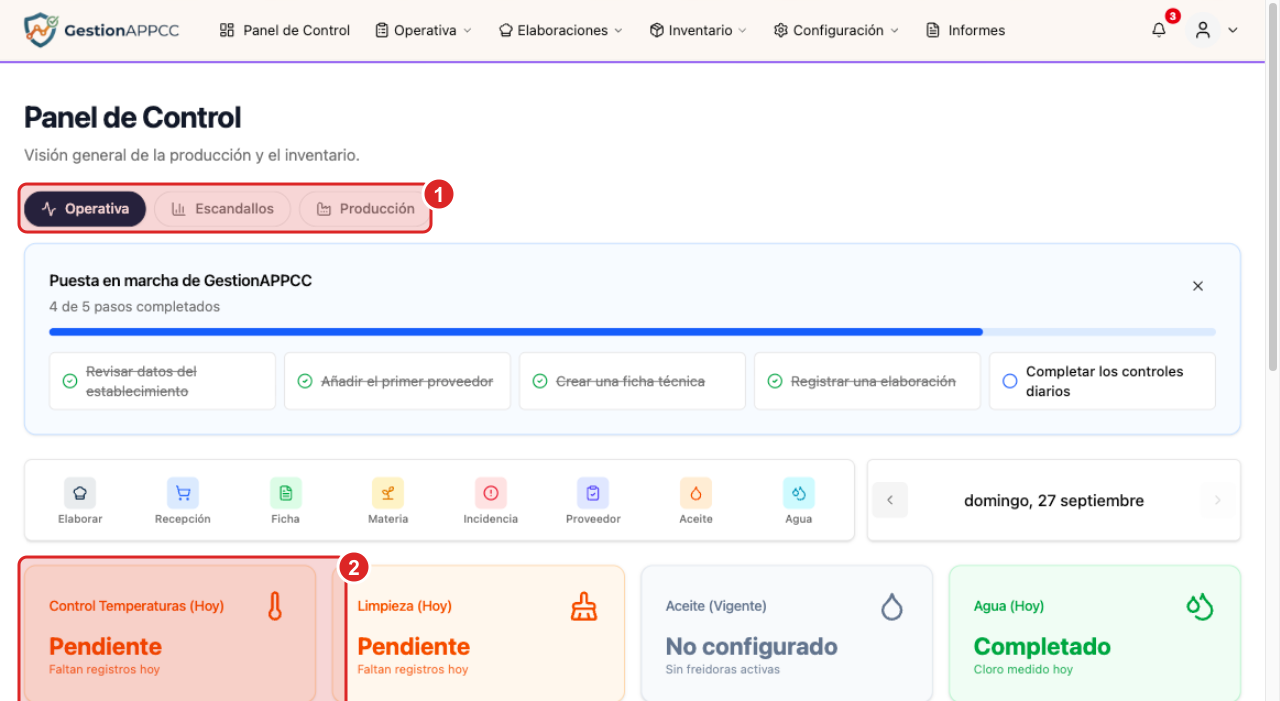Open the Agua (Hoy) Completado card
This screenshot has width=1280, height=701.
coord(1095,633)
